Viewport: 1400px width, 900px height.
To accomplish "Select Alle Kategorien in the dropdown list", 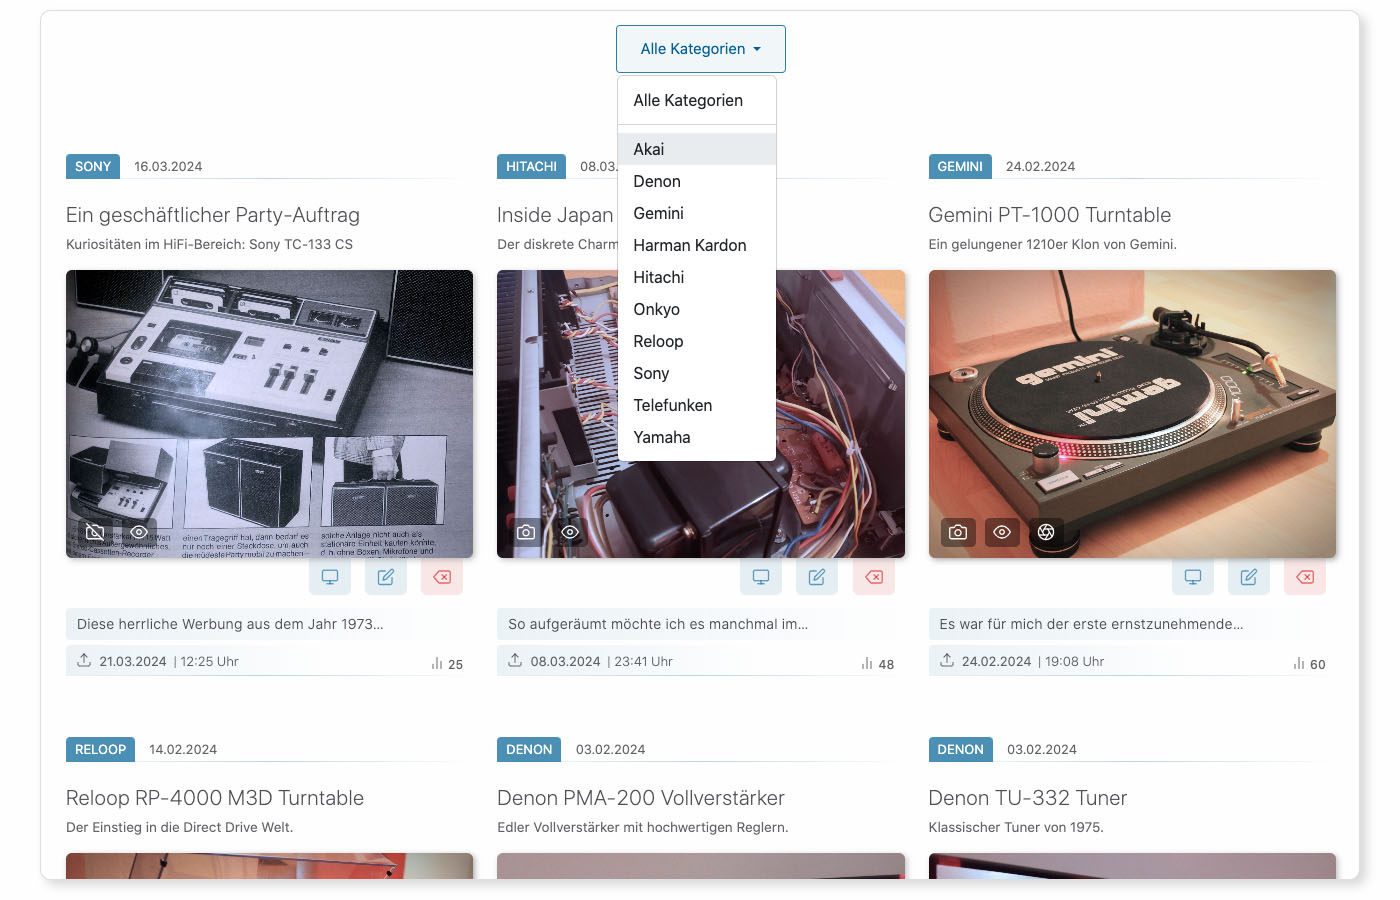I will coord(697,100).
